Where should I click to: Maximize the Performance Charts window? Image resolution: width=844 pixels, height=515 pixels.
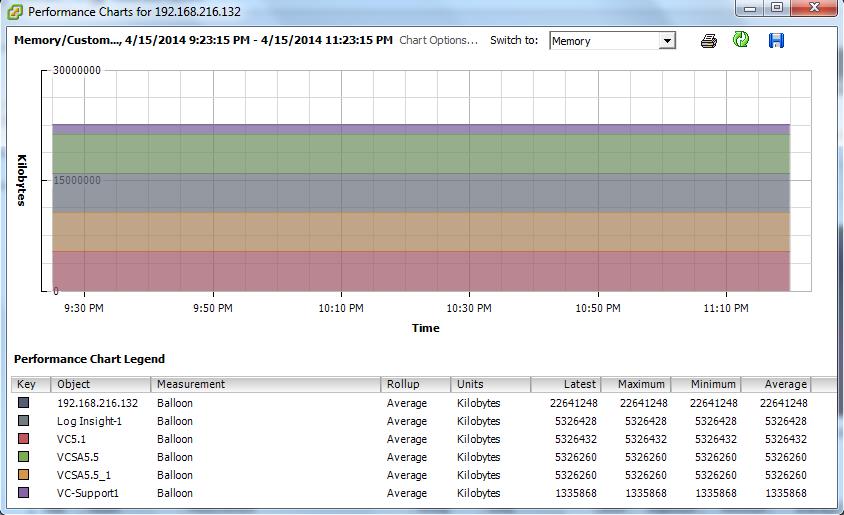(777, 8)
